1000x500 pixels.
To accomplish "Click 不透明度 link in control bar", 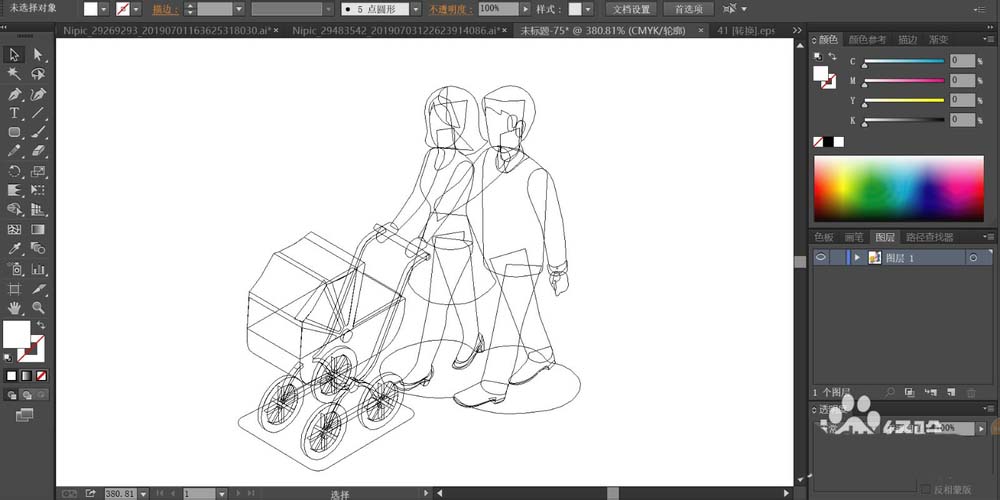I will click(450, 10).
